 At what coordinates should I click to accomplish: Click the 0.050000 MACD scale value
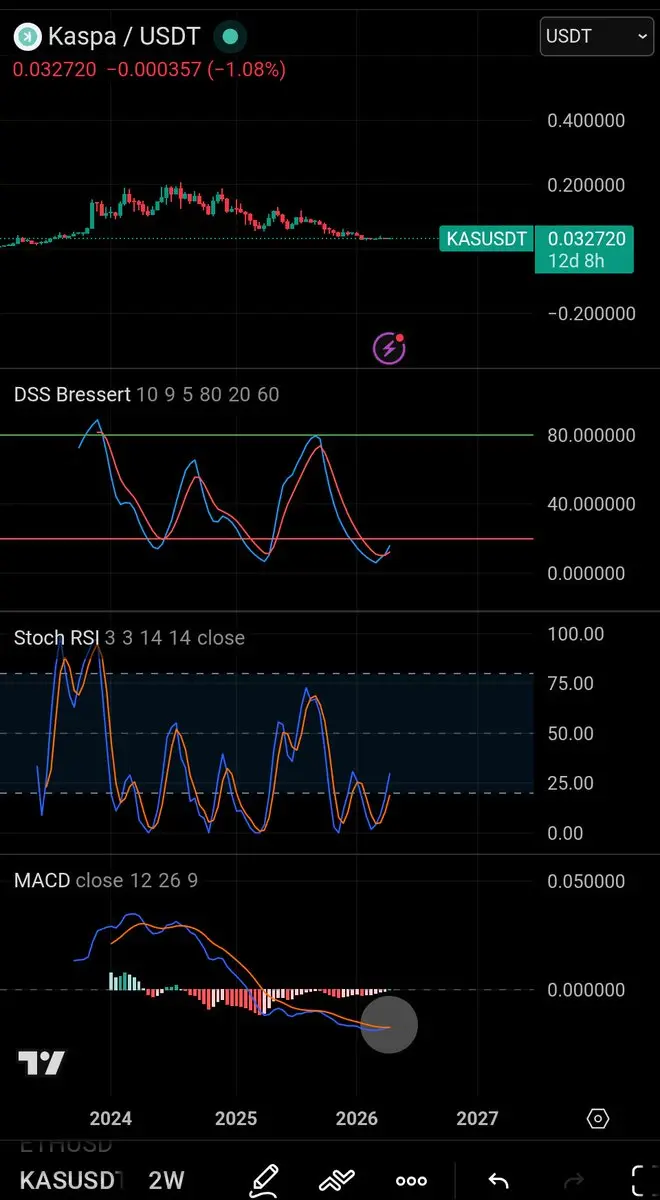click(586, 881)
